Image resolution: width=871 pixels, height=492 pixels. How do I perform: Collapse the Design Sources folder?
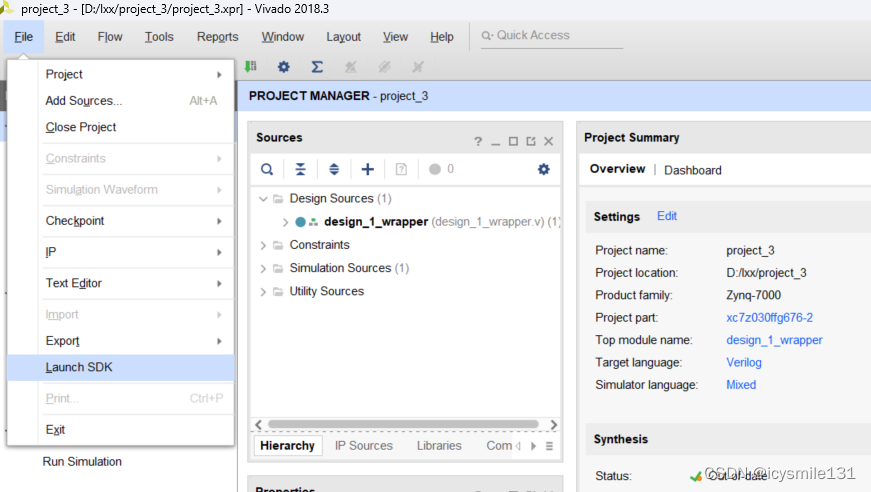[x=263, y=199]
